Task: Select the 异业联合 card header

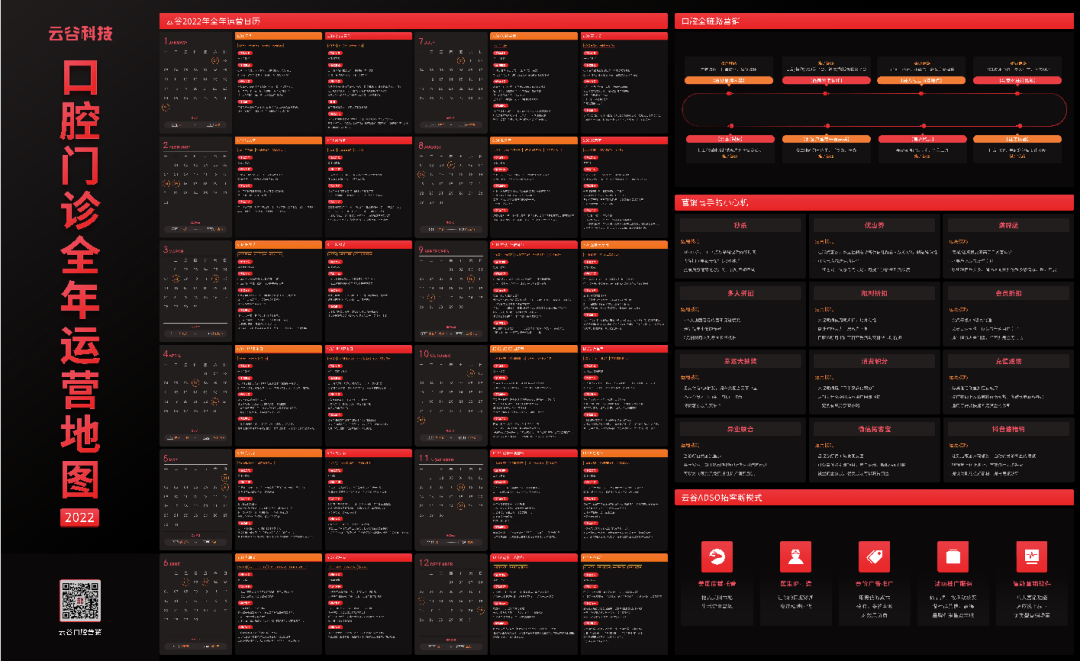Action: tap(740, 429)
